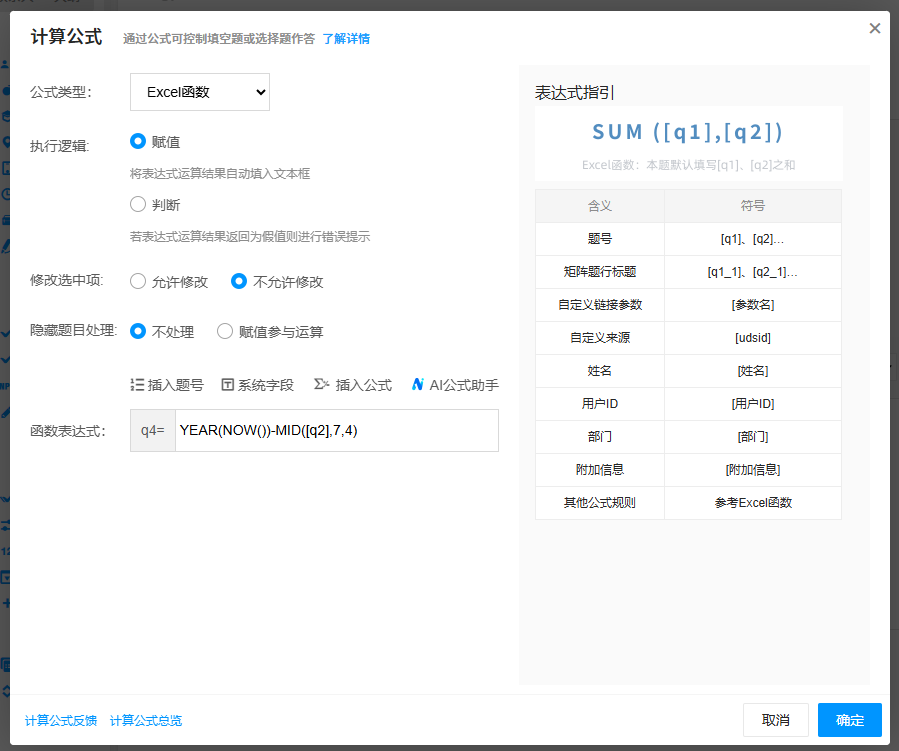The width and height of the screenshot is (899, 751).
Task: Select 不处理 for hidden questions
Action: 138,331
